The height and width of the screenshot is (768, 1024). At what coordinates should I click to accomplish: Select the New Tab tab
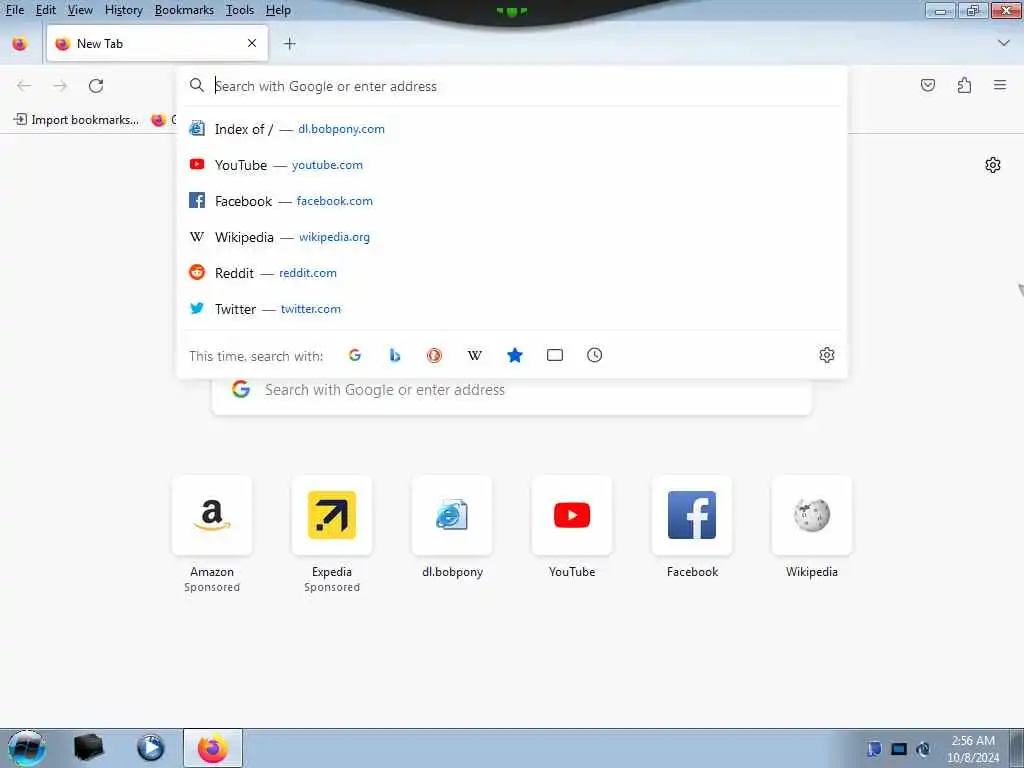click(157, 43)
